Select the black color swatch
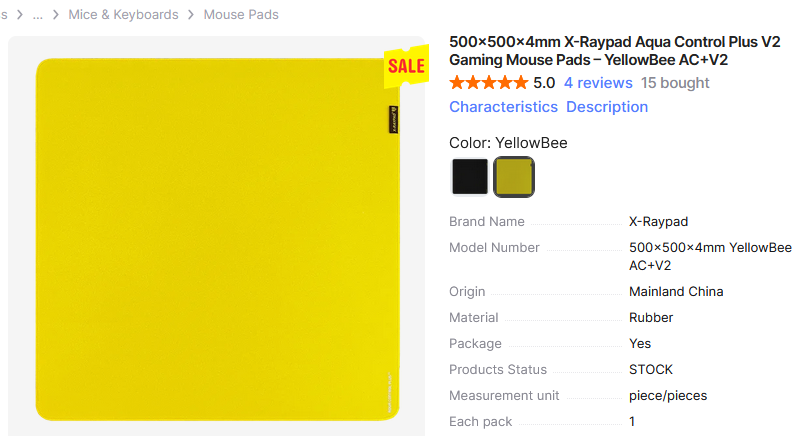793x436 pixels. click(x=470, y=177)
